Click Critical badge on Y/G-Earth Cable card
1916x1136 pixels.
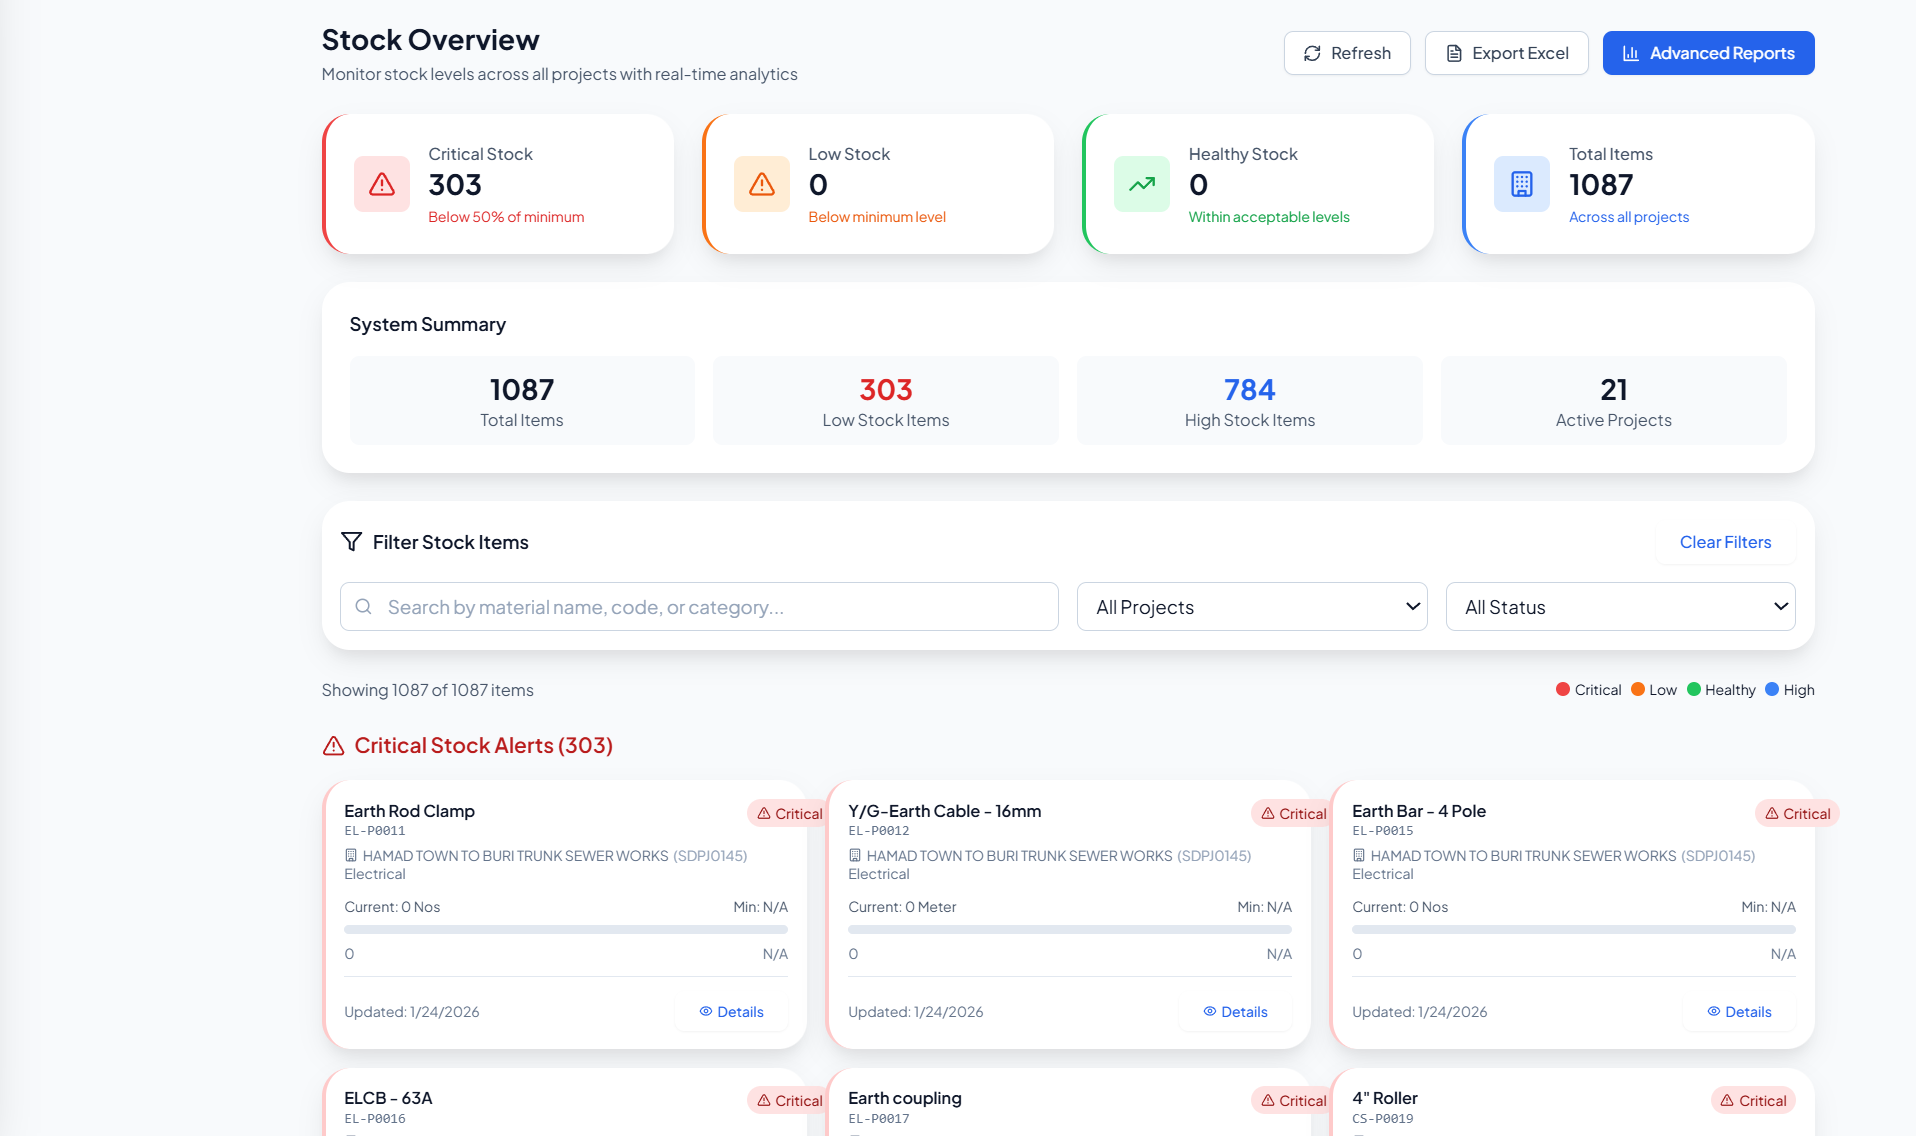(x=1293, y=814)
